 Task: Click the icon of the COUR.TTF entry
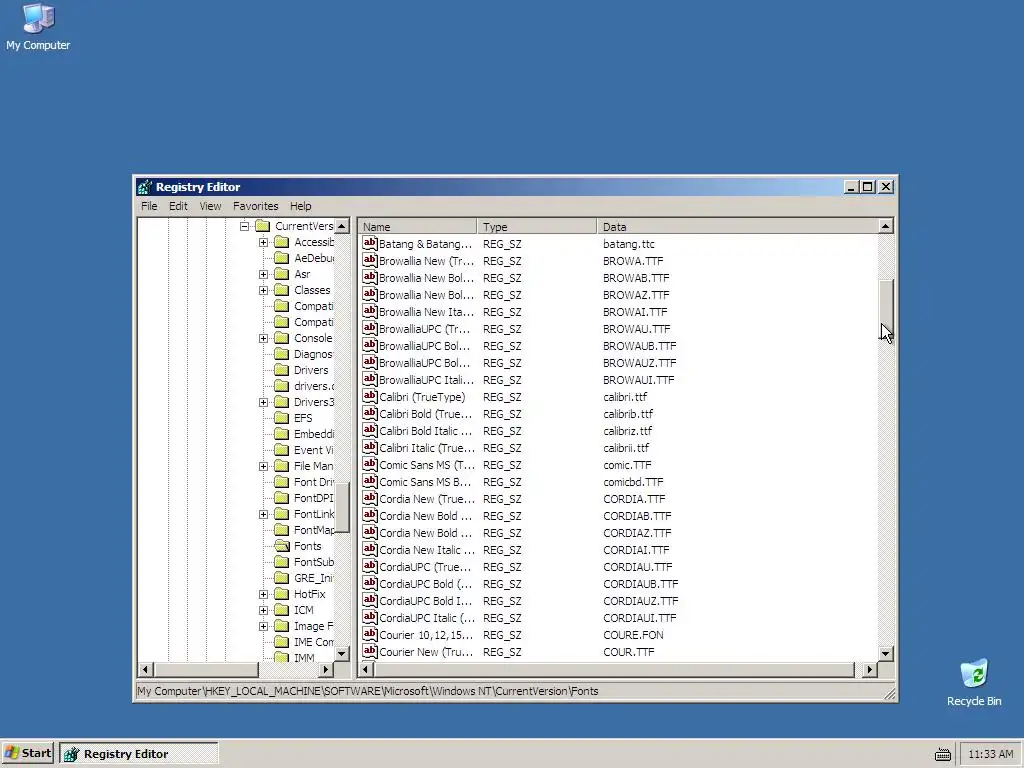coord(370,651)
